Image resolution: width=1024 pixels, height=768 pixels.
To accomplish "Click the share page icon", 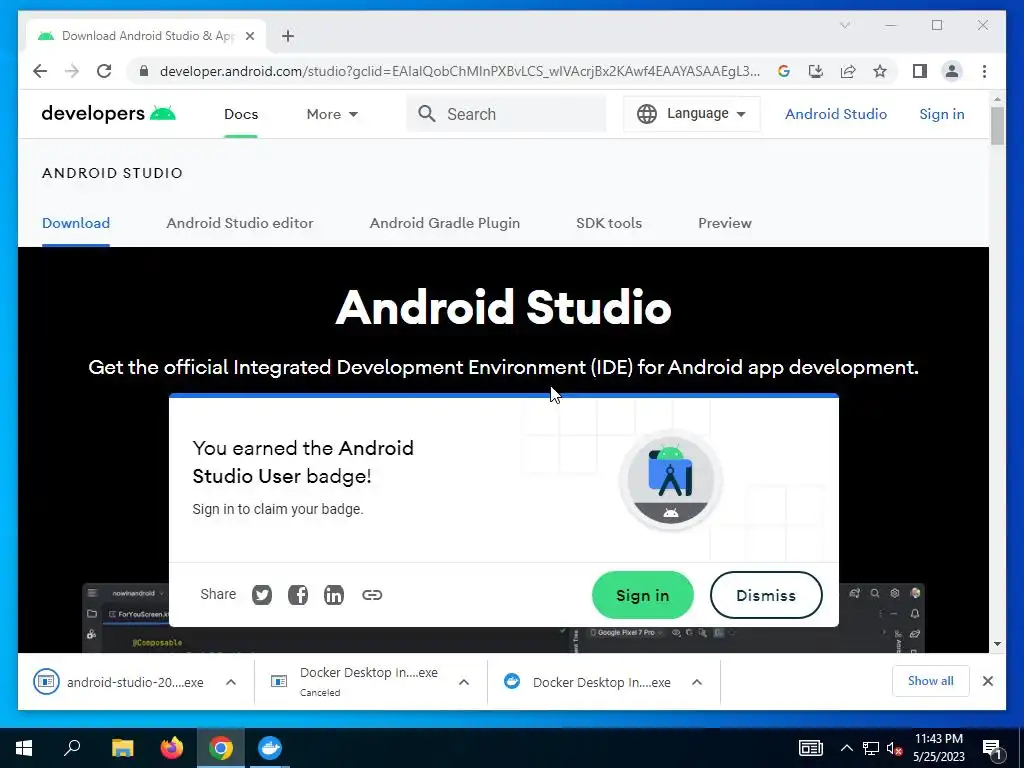I will [x=848, y=71].
